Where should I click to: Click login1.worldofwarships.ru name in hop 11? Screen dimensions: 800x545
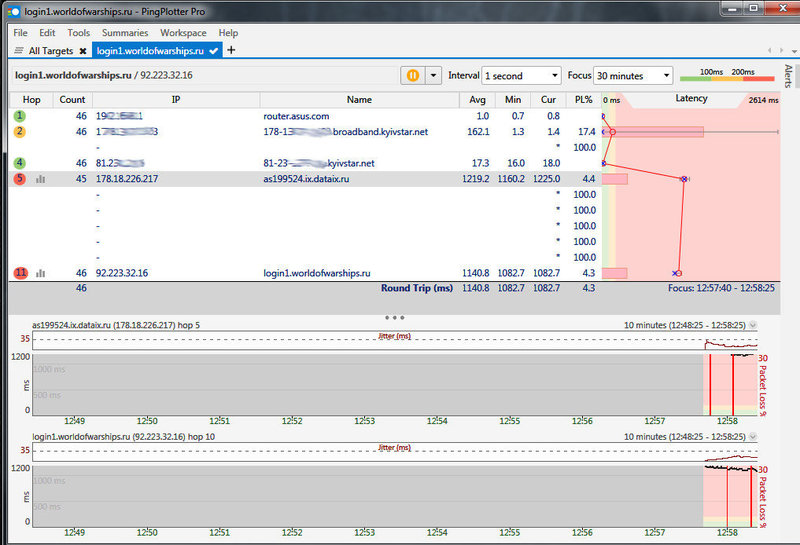coord(317,273)
